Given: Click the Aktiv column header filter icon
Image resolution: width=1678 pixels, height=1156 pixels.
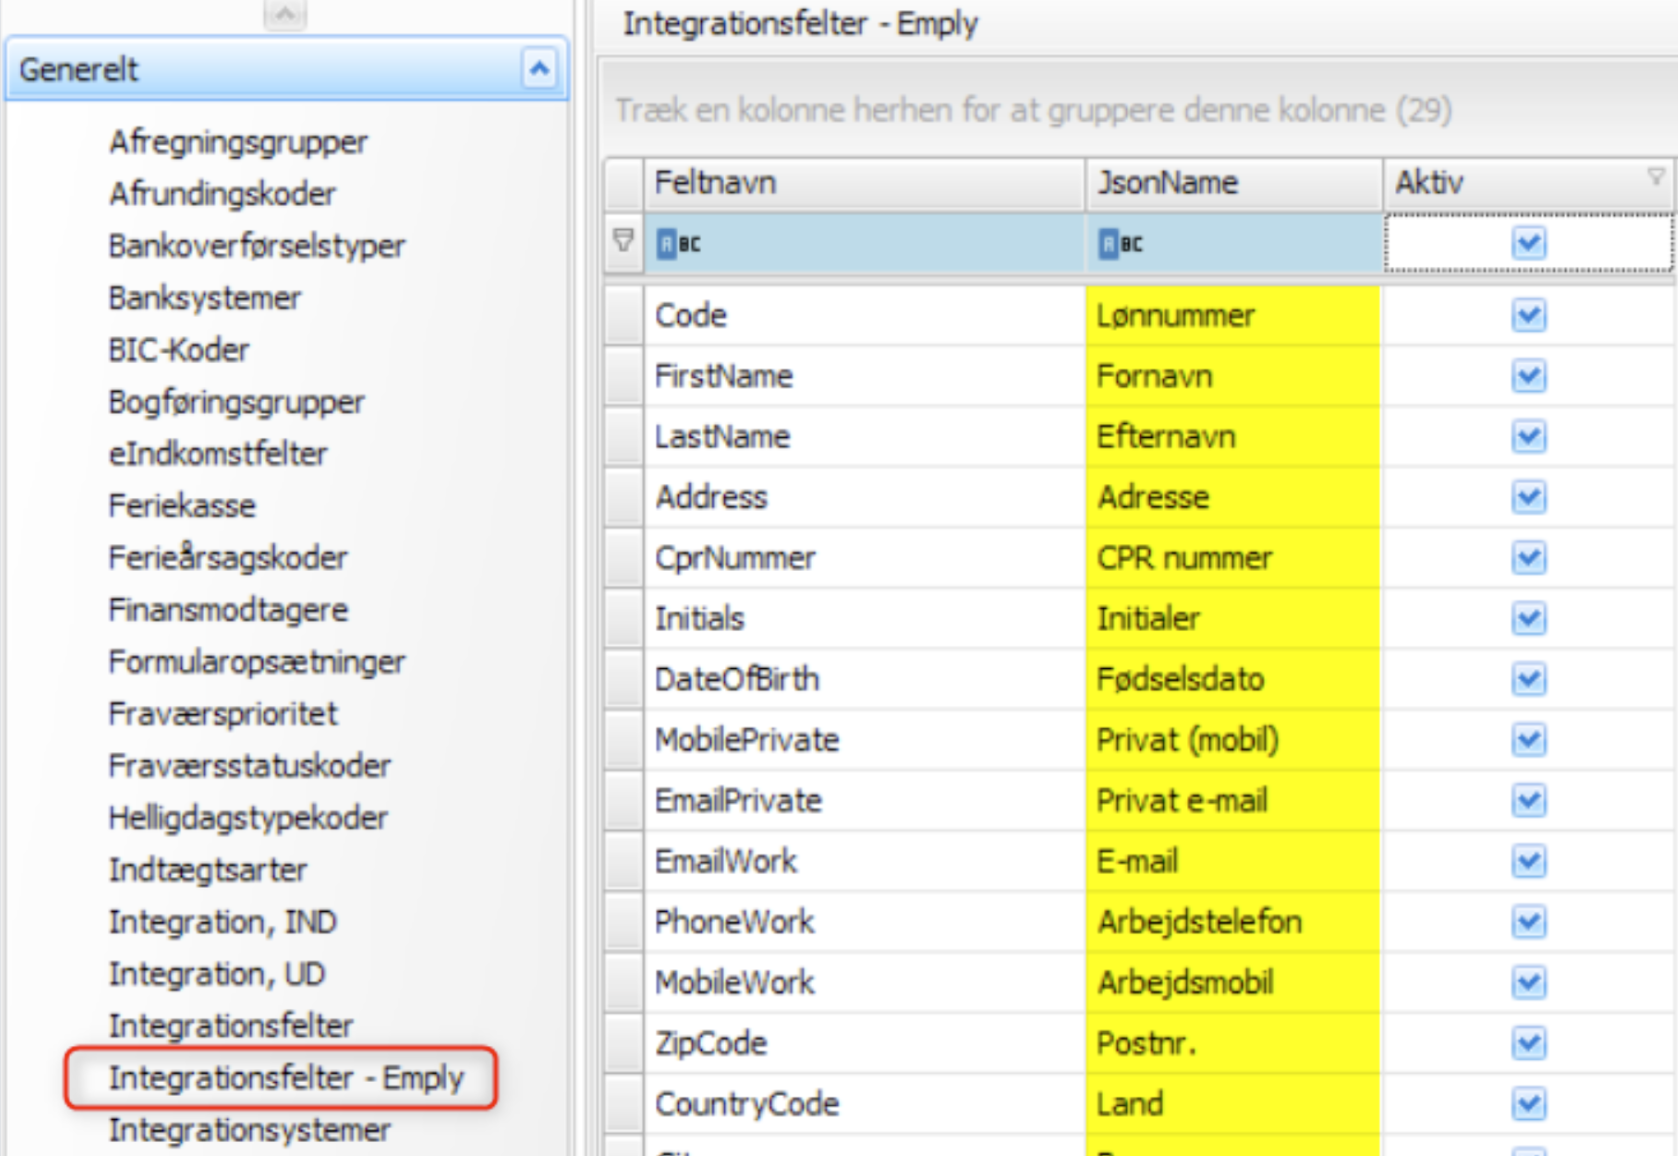Looking at the screenshot, I should 1655,177.
